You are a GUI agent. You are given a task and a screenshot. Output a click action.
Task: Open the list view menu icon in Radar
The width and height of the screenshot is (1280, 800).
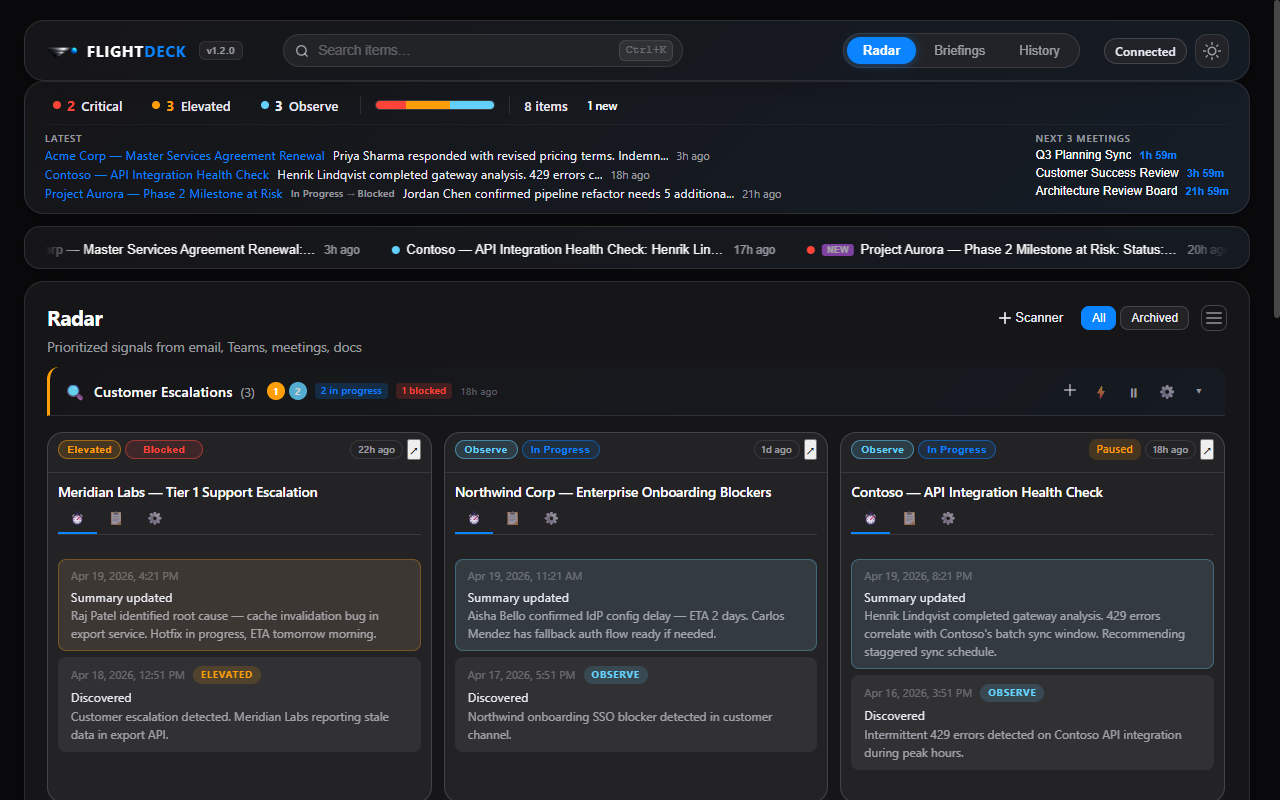(x=1214, y=318)
